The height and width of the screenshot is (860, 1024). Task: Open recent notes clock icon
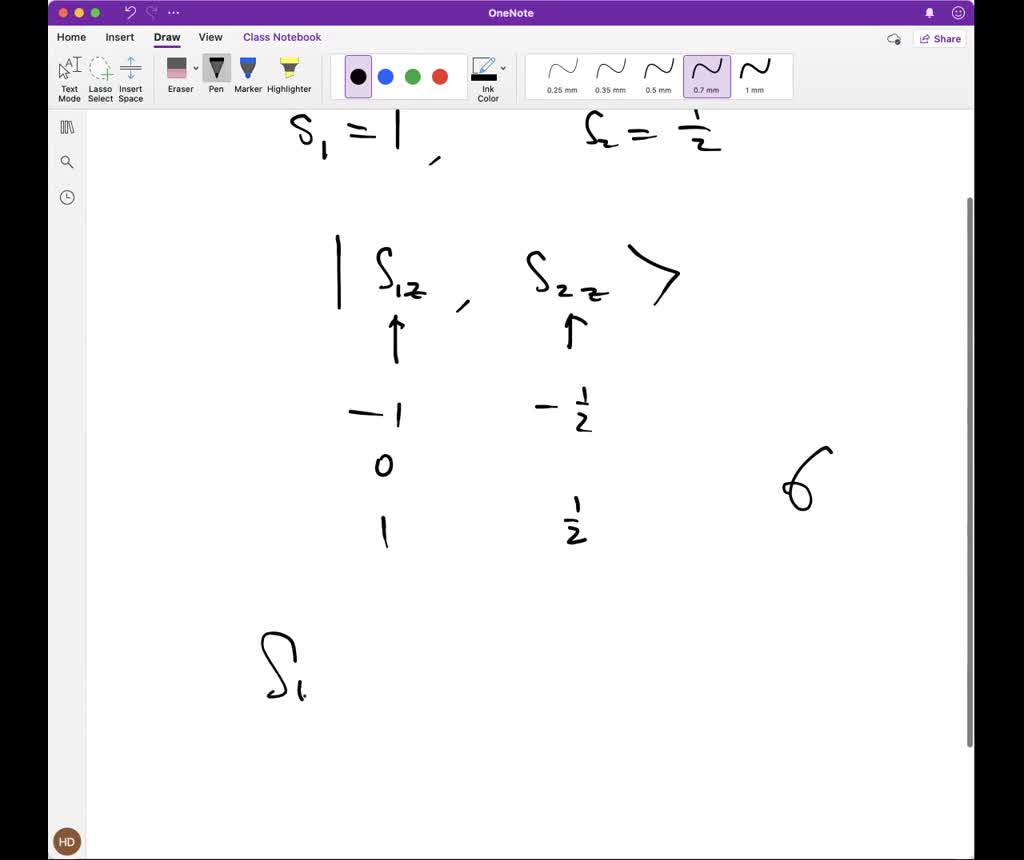(67, 197)
